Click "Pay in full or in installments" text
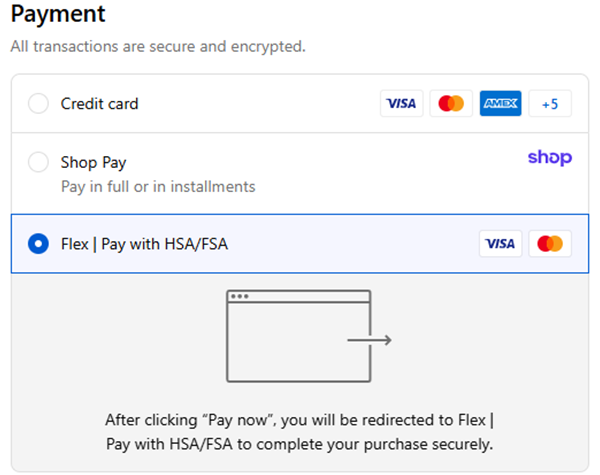Image resolution: width=600 pixels, height=475 pixels. coord(158,186)
